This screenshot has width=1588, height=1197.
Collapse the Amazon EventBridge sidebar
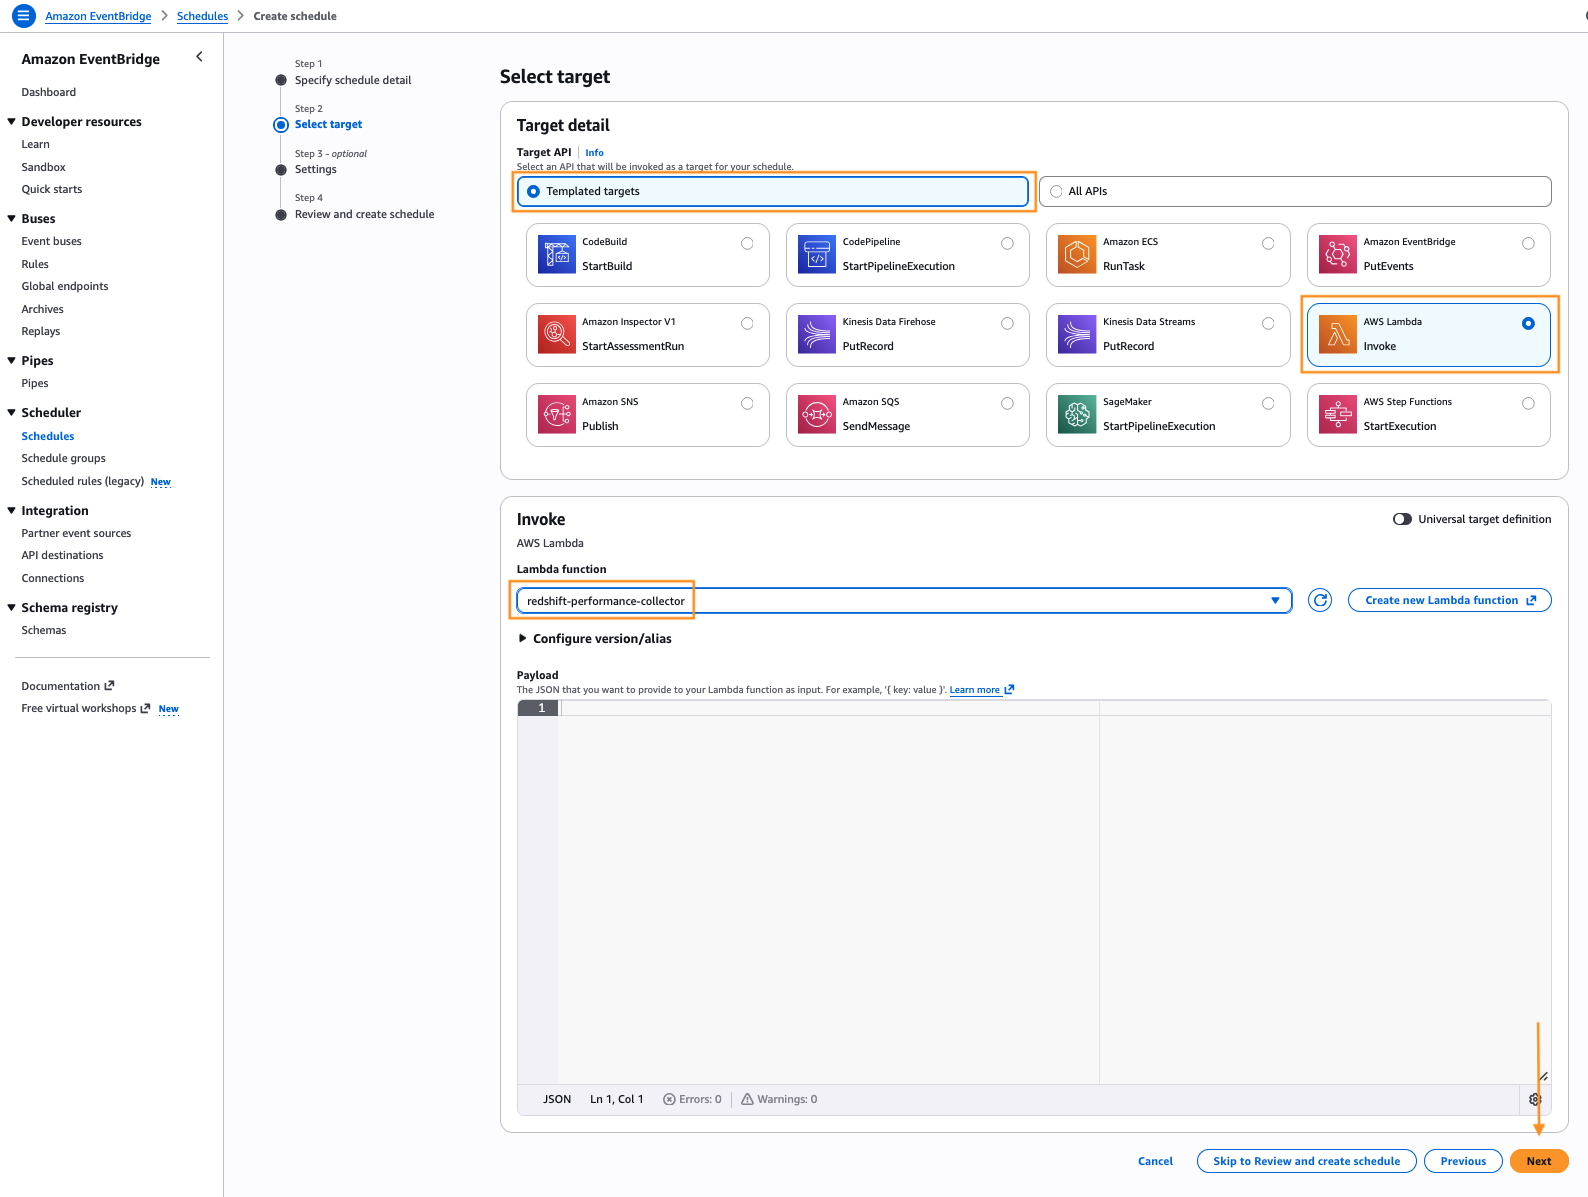(x=200, y=57)
